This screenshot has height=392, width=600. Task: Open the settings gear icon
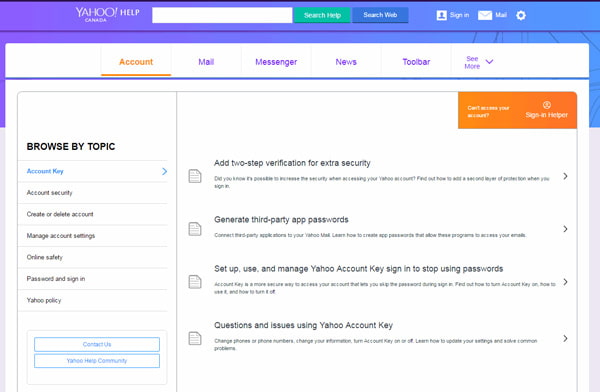coord(521,15)
